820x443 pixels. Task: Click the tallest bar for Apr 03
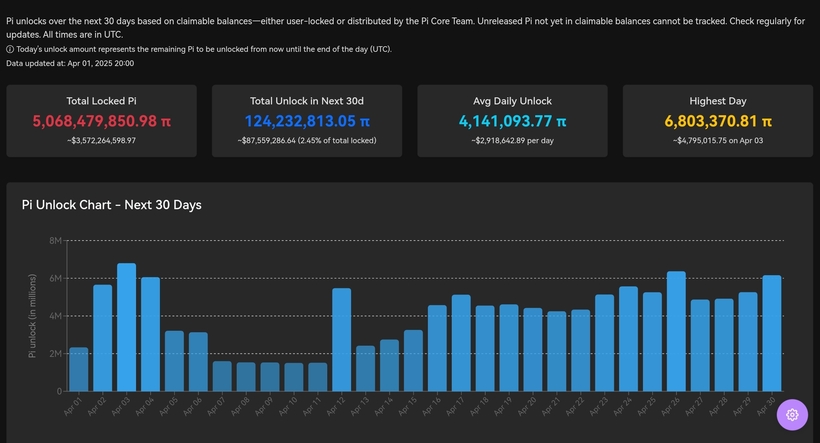pyautogui.click(x=127, y=327)
